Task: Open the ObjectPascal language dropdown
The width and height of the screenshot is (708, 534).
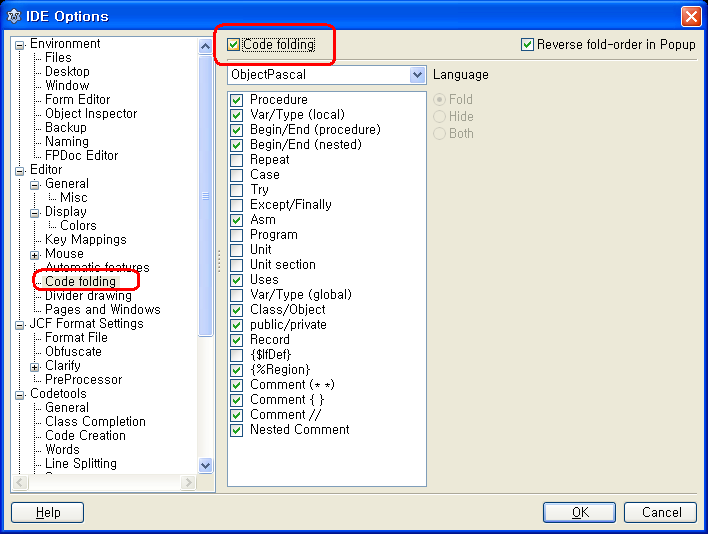Action: click(418, 74)
